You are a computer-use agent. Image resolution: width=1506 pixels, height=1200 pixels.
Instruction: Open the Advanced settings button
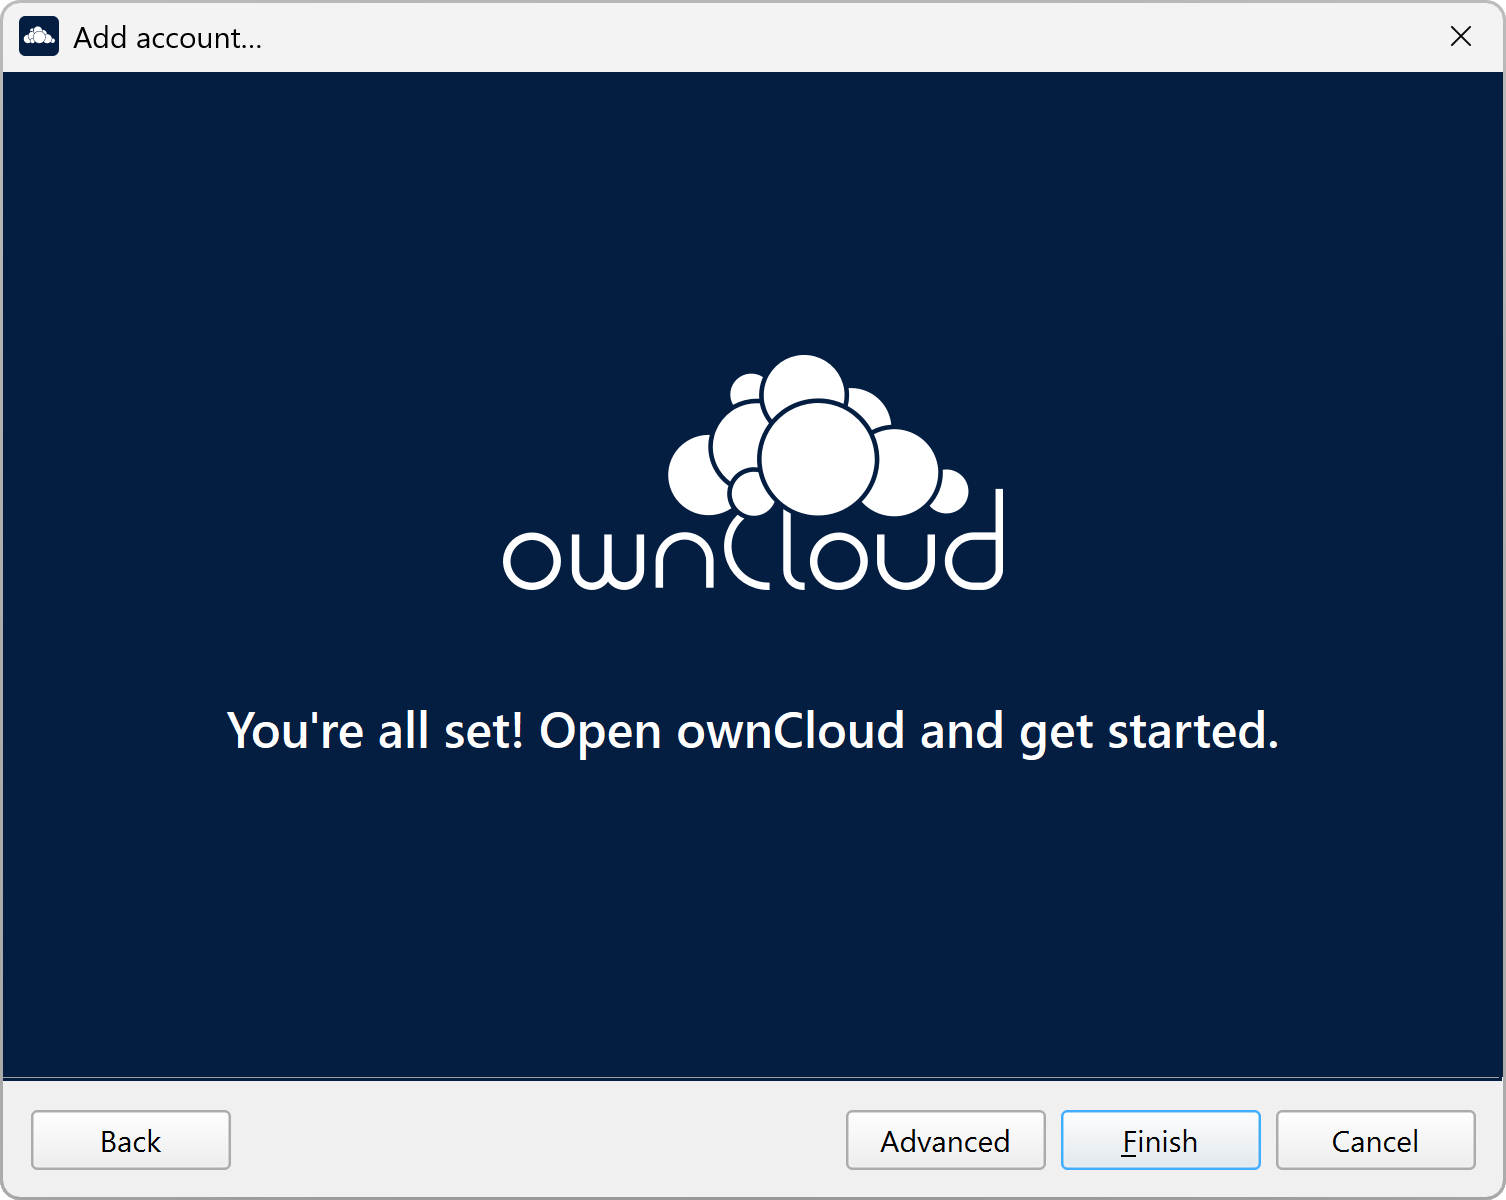pyautogui.click(x=945, y=1140)
